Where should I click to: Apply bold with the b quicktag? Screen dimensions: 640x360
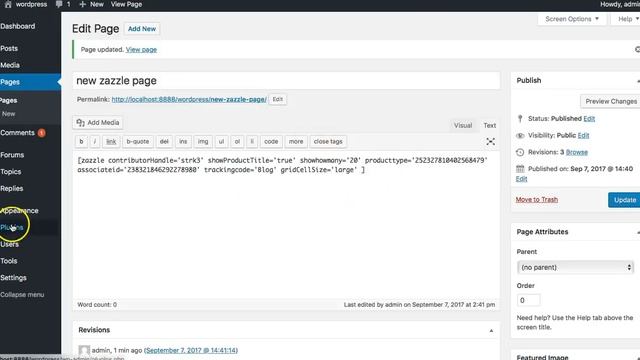(81, 142)
